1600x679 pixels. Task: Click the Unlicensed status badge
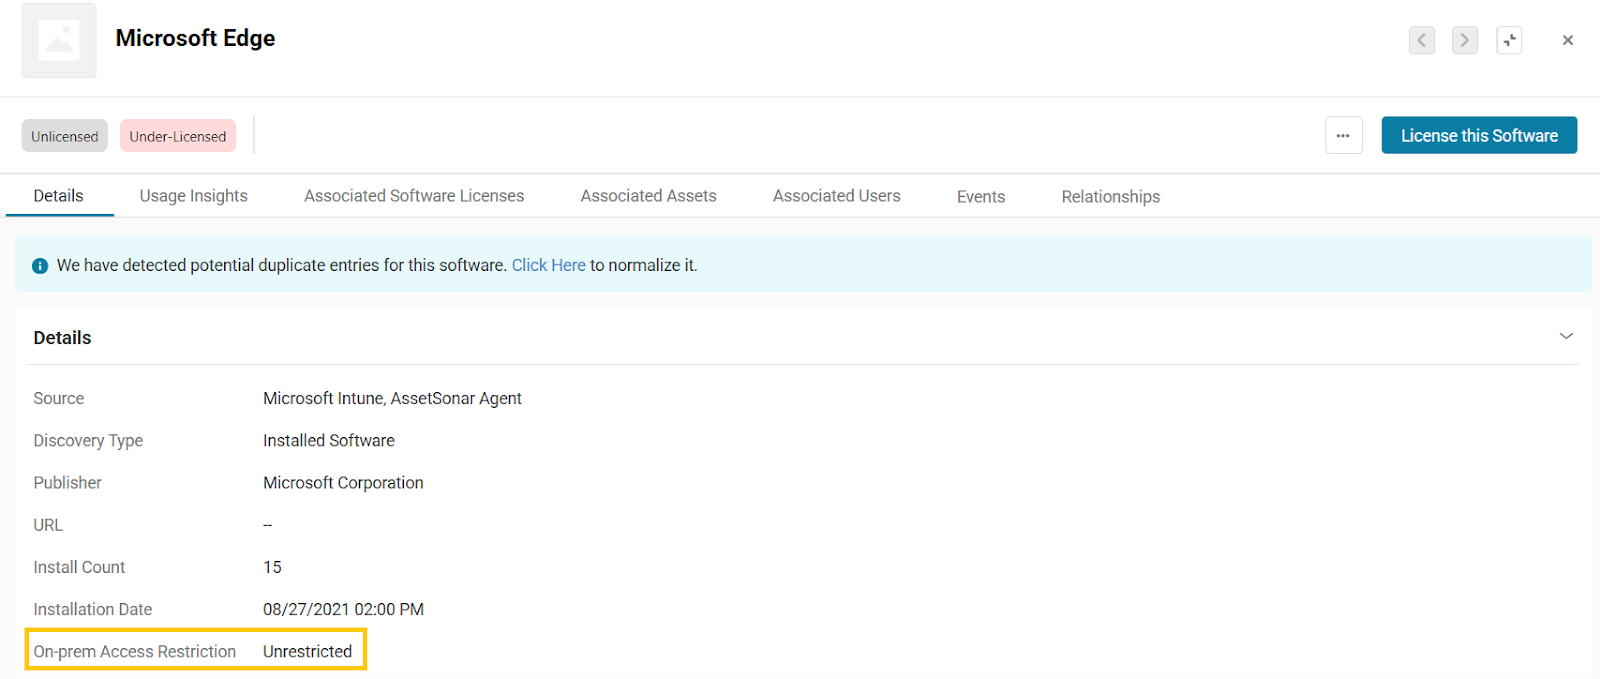point(65,136)
